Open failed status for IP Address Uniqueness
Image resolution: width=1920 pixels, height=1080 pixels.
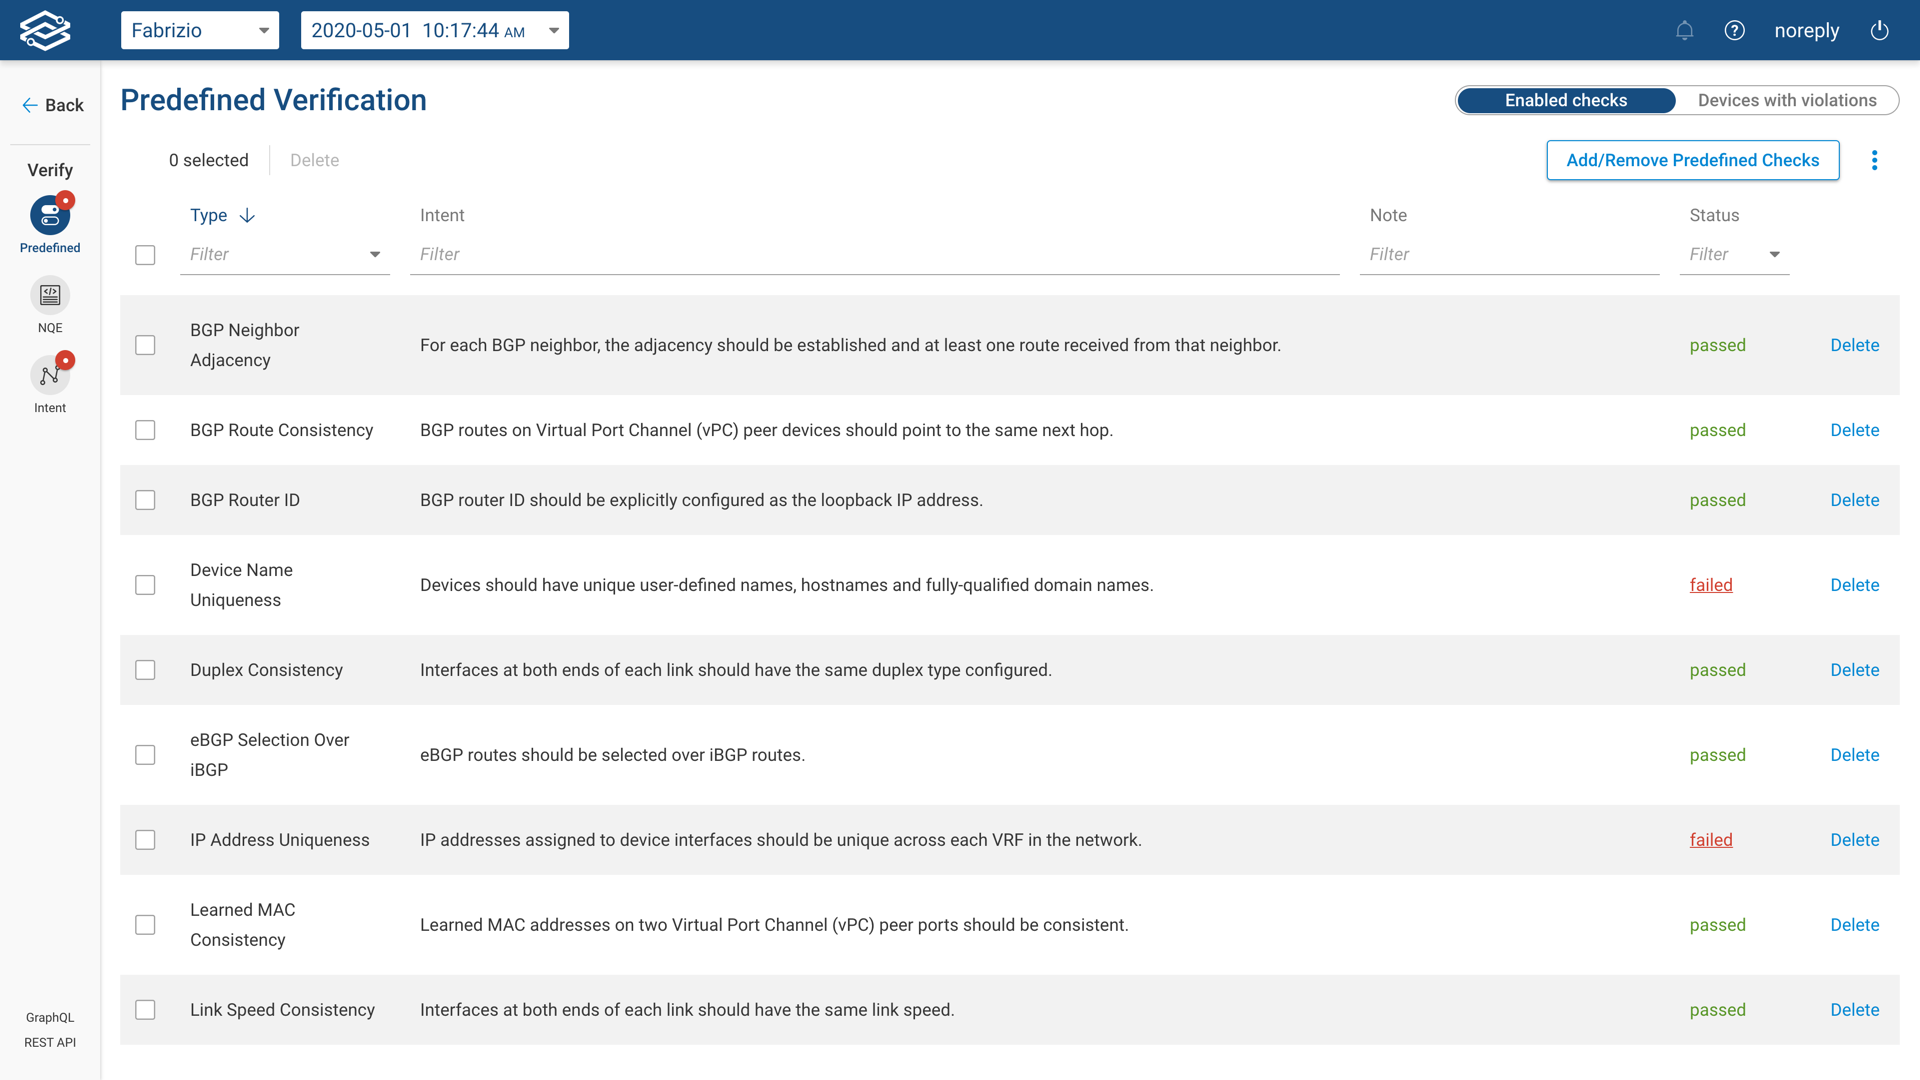click(1711, 840)
